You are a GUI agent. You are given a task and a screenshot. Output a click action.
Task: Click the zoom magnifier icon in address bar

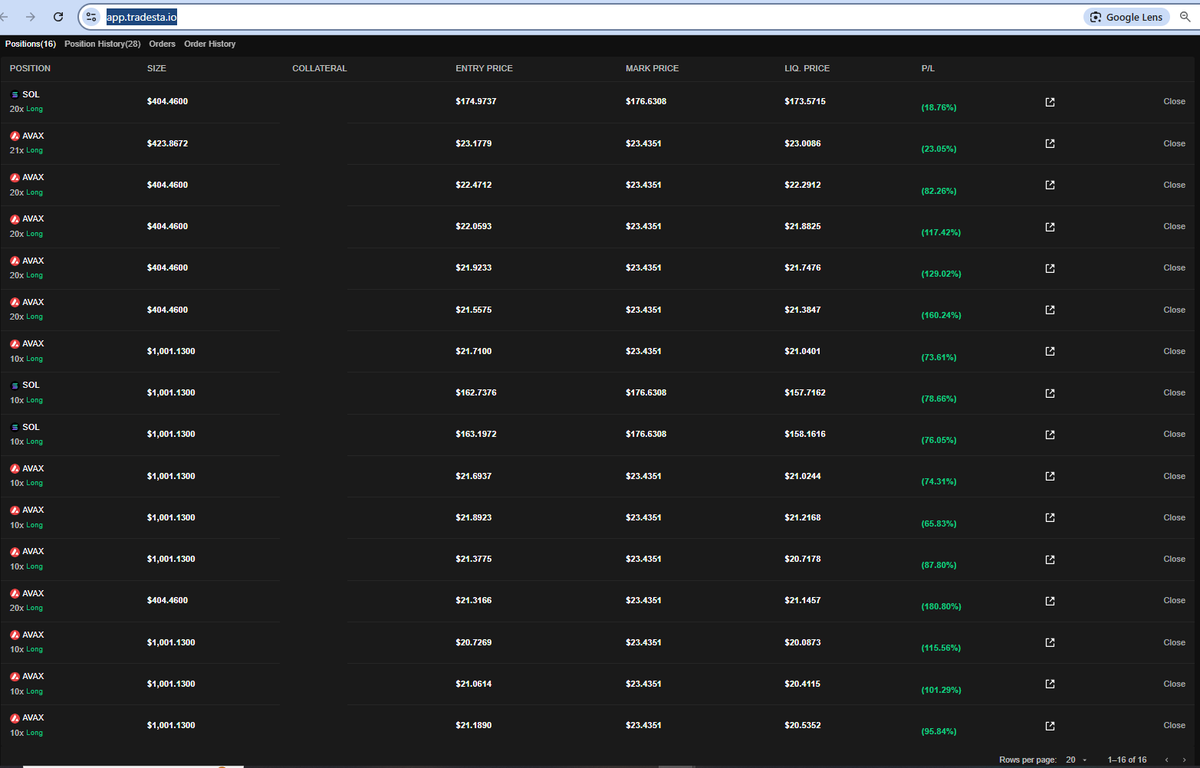1185,17
